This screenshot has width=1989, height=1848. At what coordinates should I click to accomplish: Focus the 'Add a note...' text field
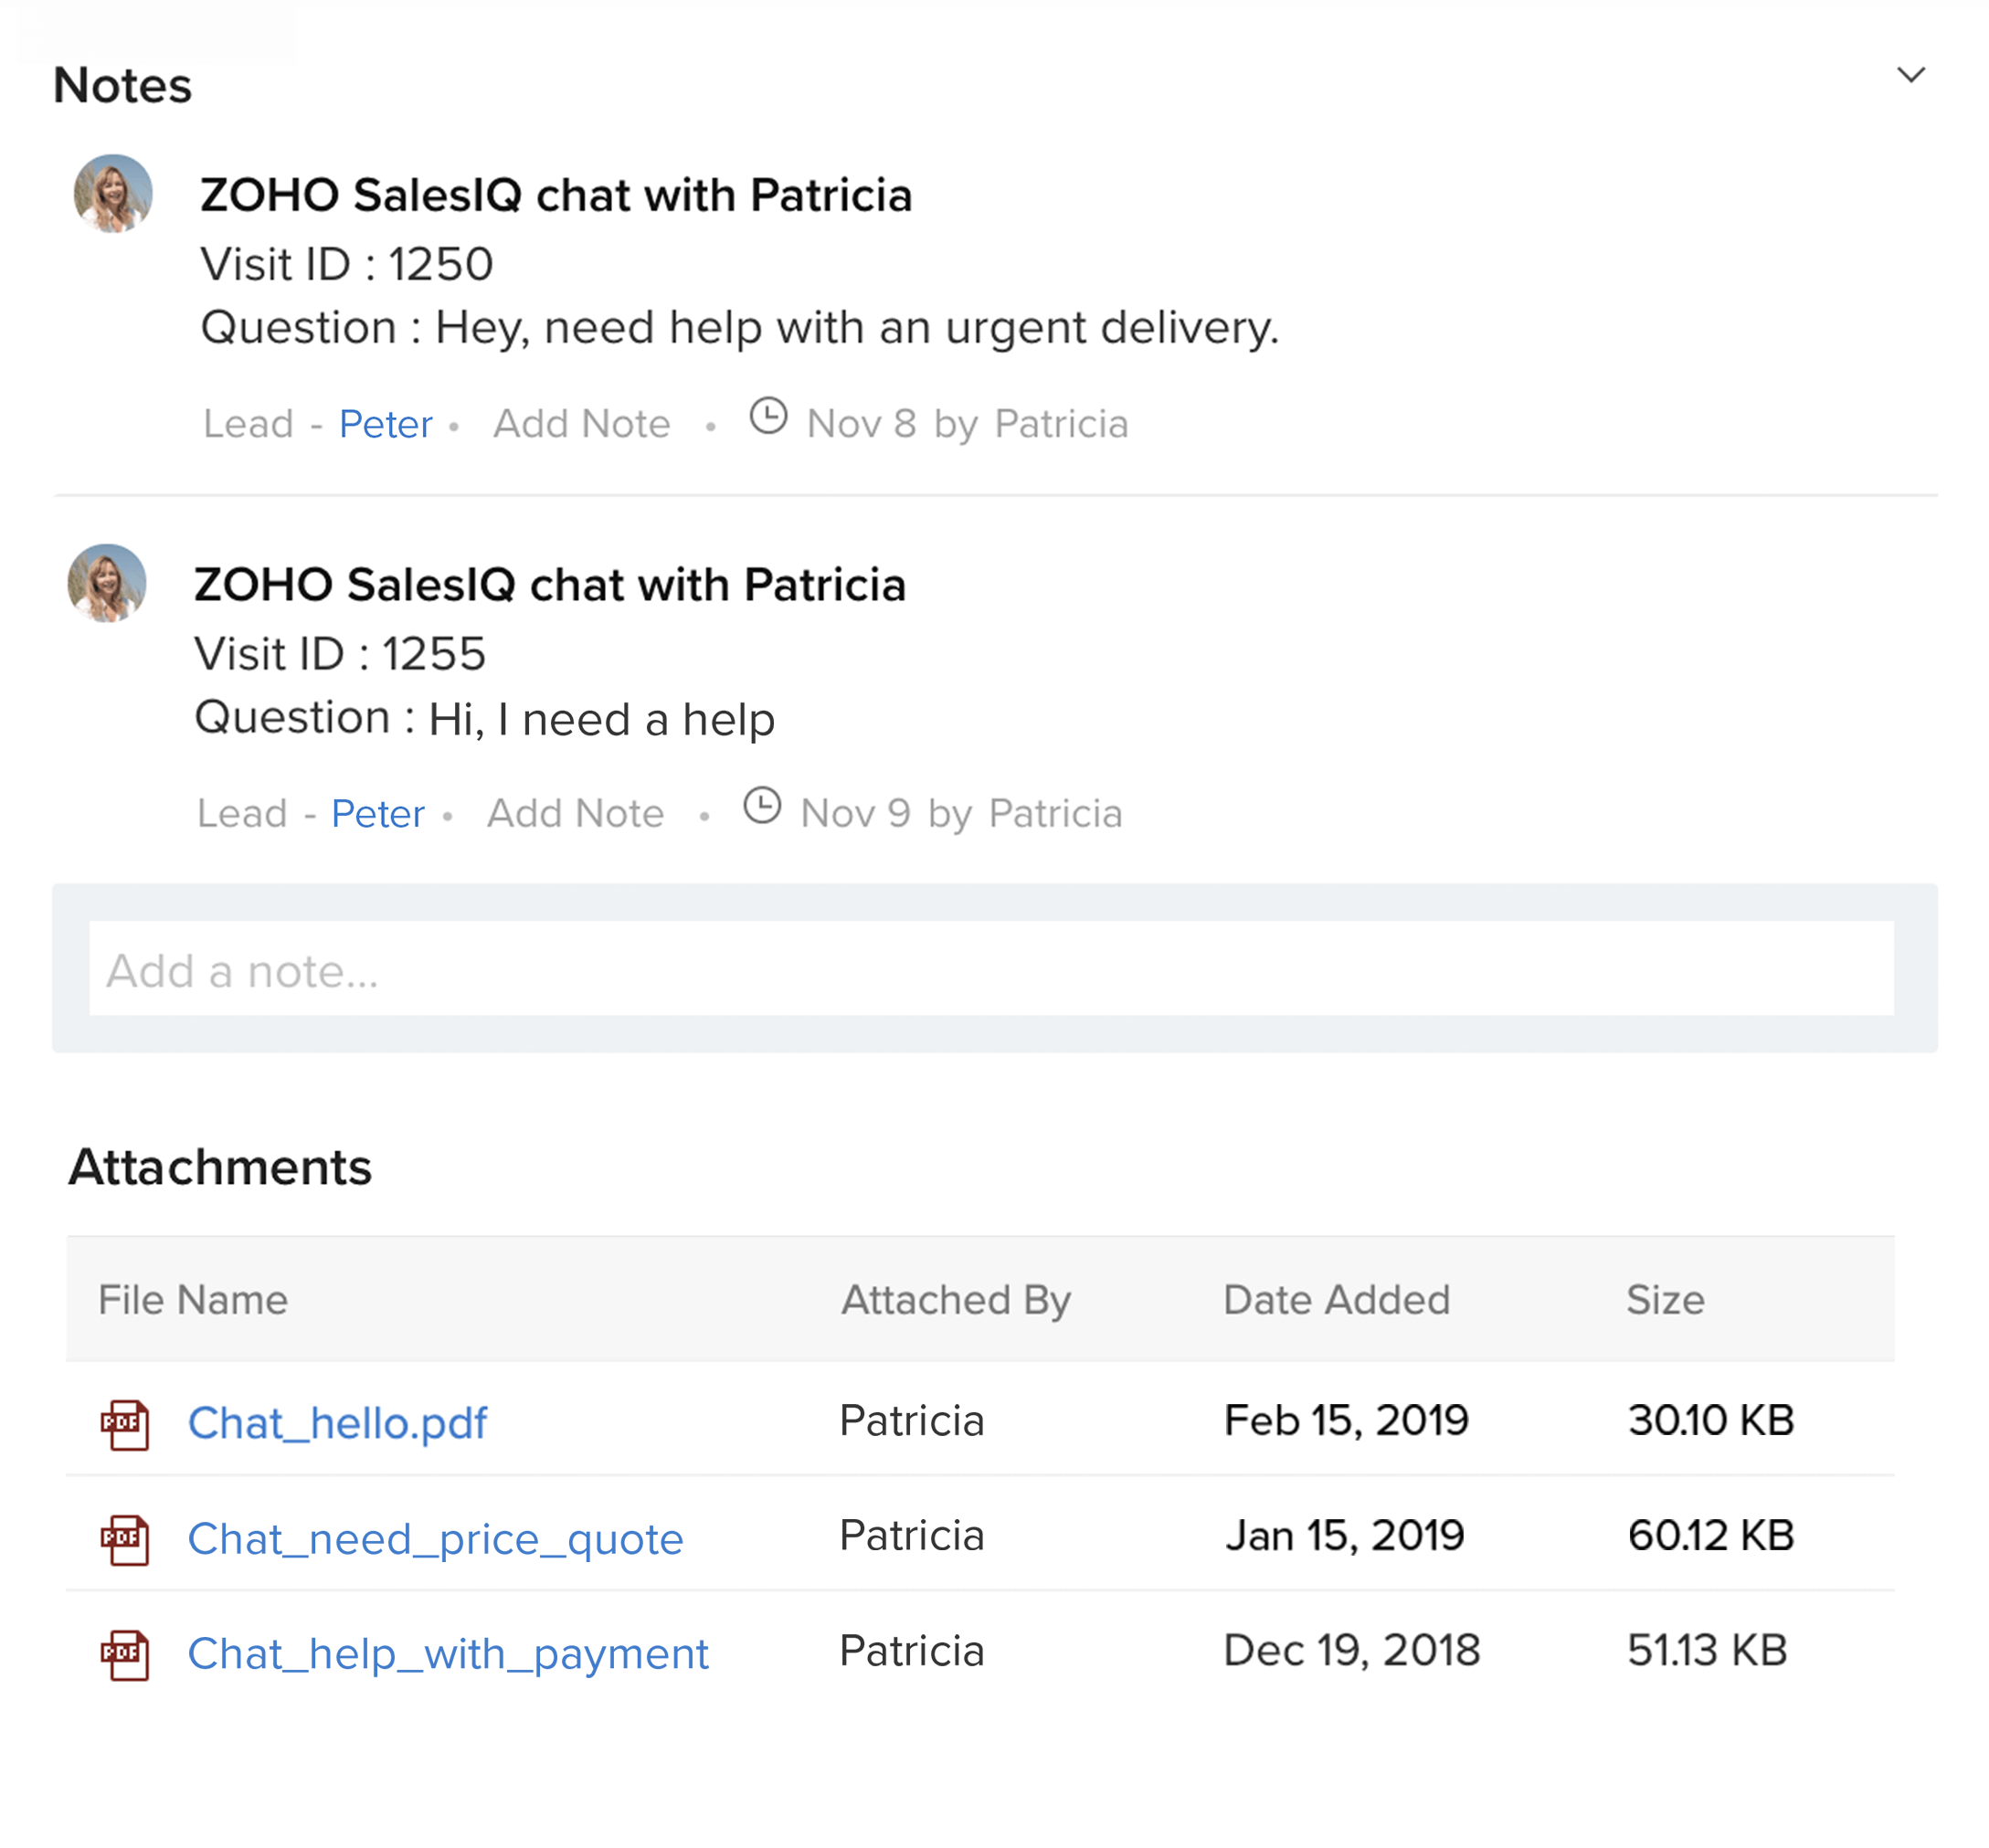point(990,969)
